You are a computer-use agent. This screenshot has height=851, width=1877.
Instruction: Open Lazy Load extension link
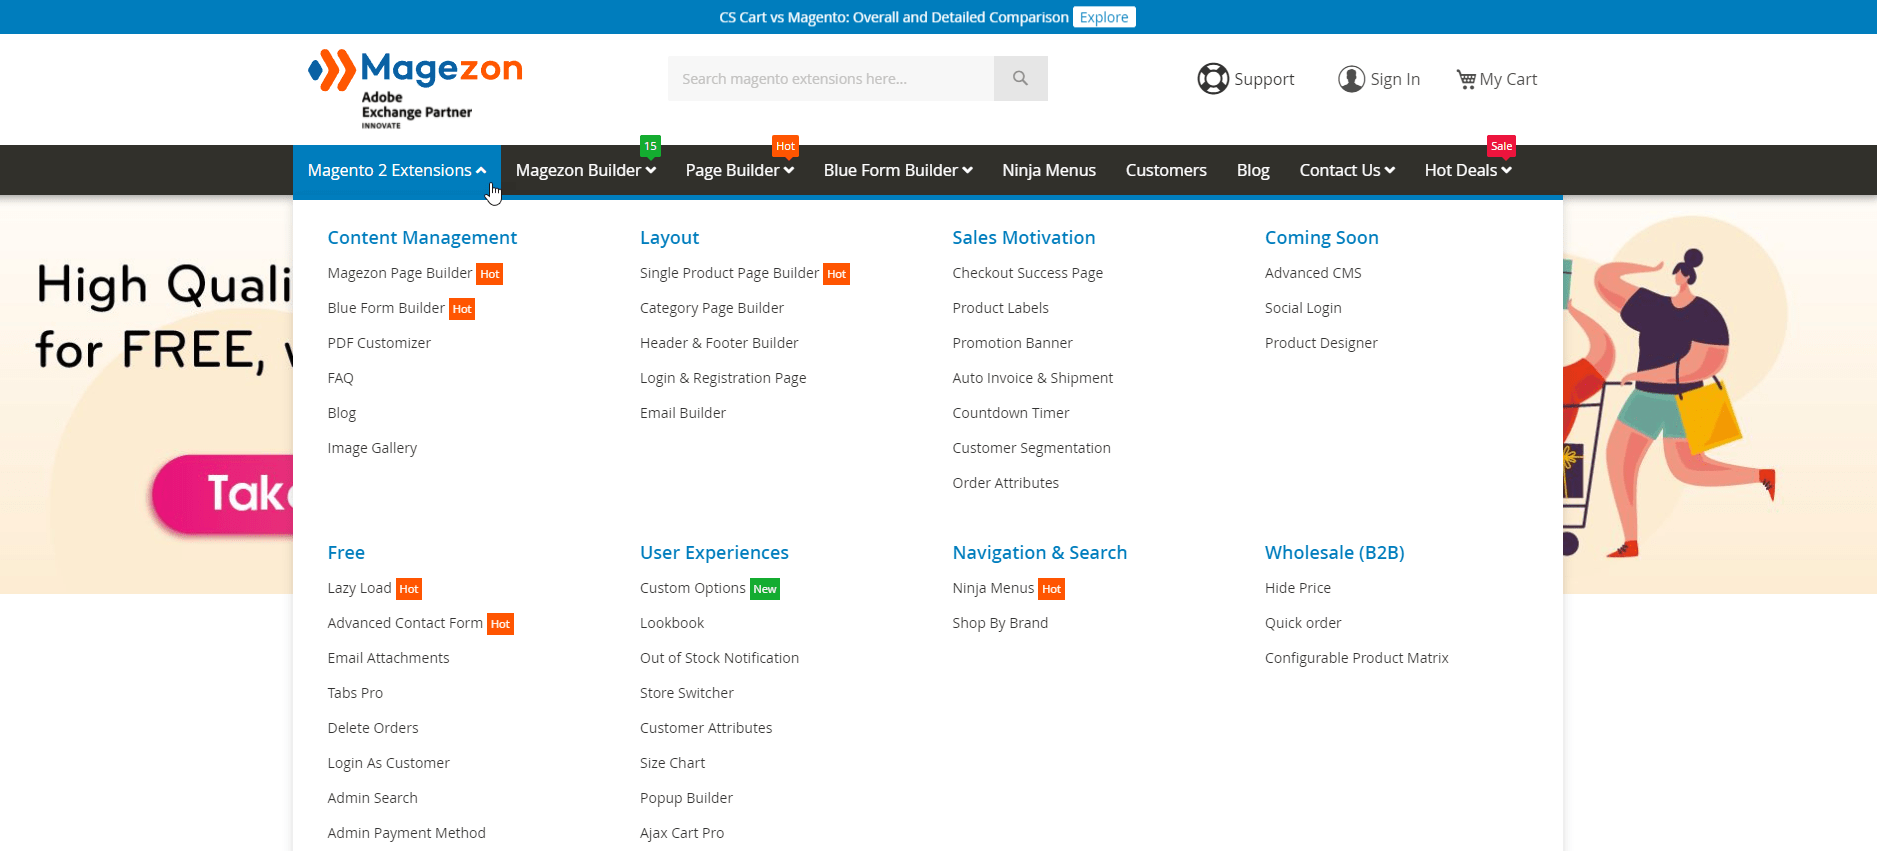(x=359, y=588)
